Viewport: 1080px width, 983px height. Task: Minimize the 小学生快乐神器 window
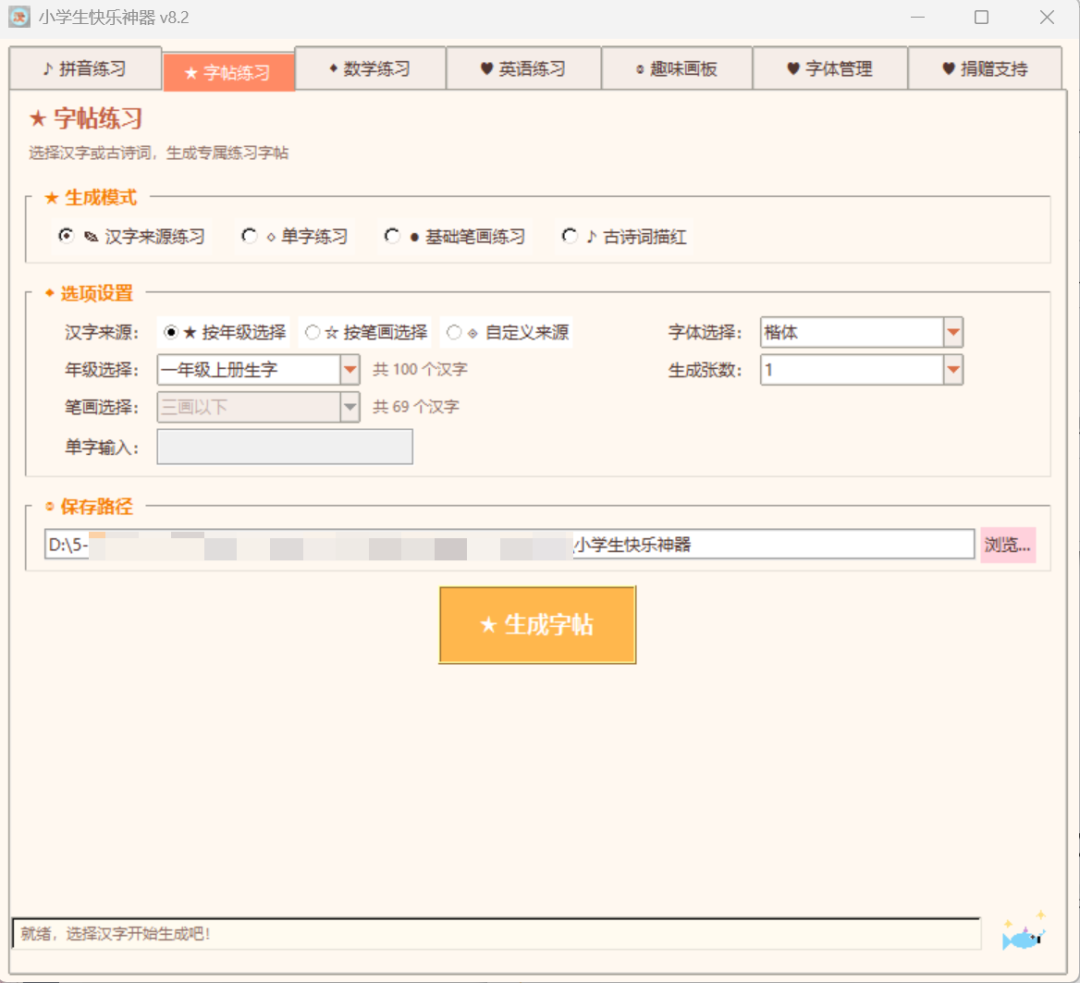tap(917, 17)
